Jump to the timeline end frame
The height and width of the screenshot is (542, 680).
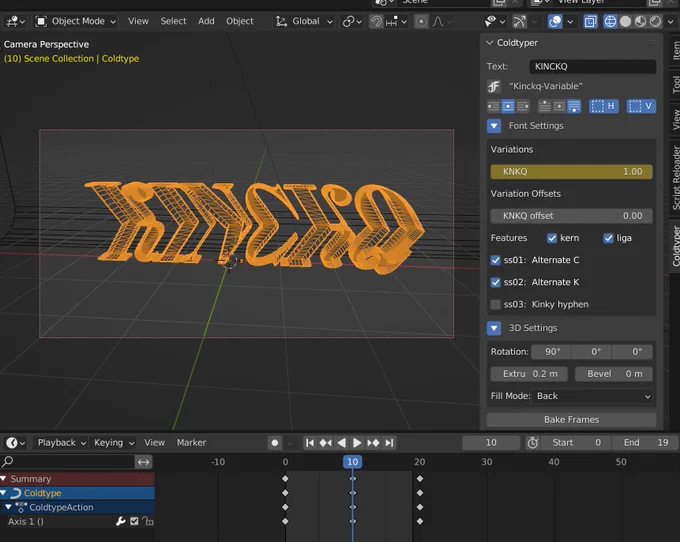(389, 443)
